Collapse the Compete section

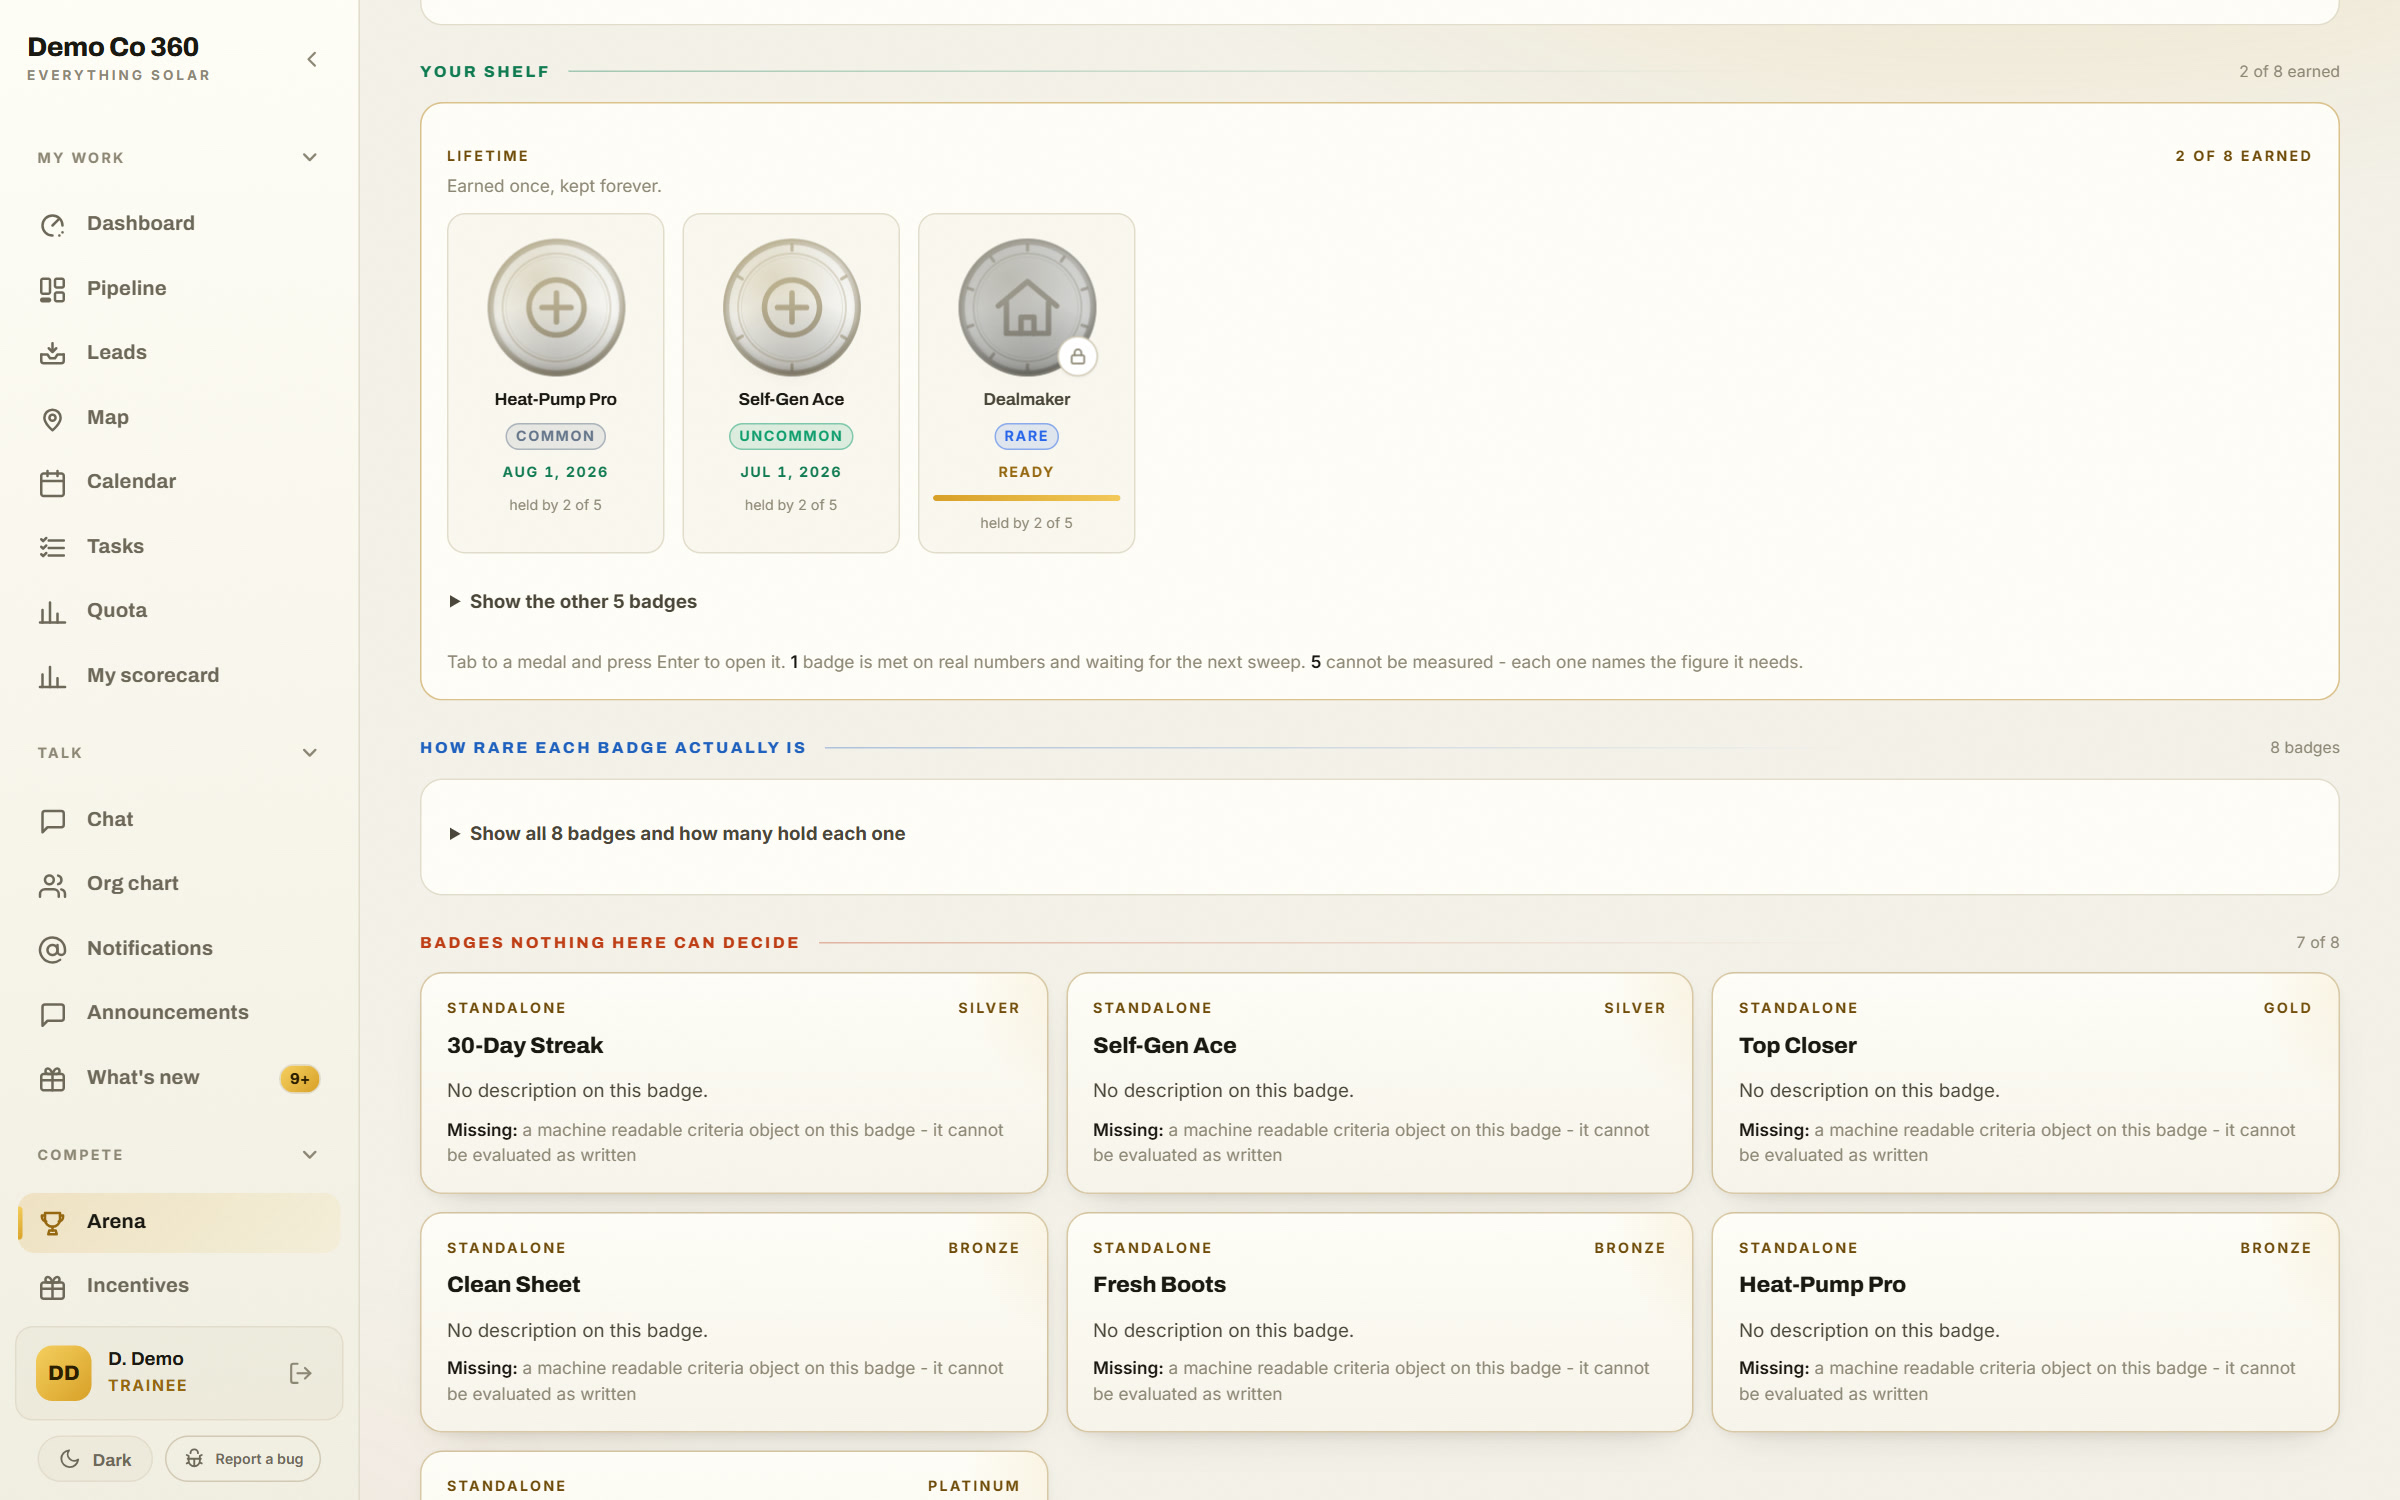(310, 1155)
